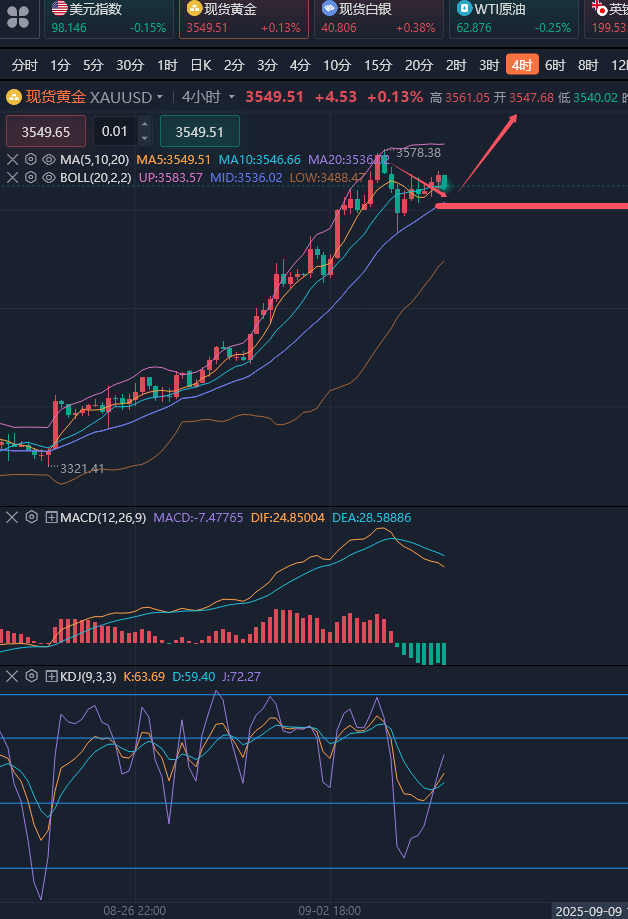This screenshot has height=919, width=628.
Task: Toggle visibility of the BOLL(20,2,2) indicator
Action: tap(49, 177)
